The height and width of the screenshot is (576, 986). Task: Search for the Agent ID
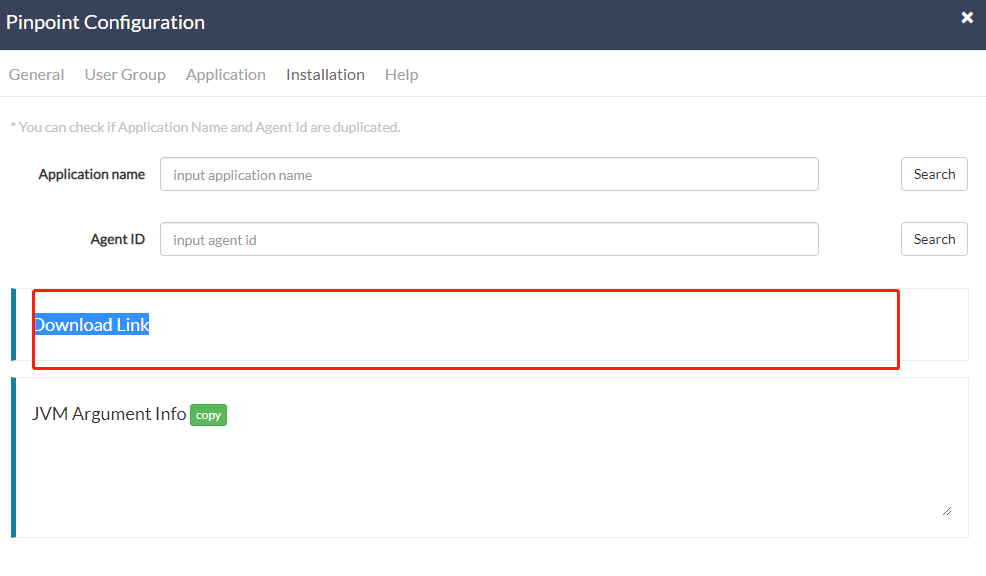pos(934,239)
